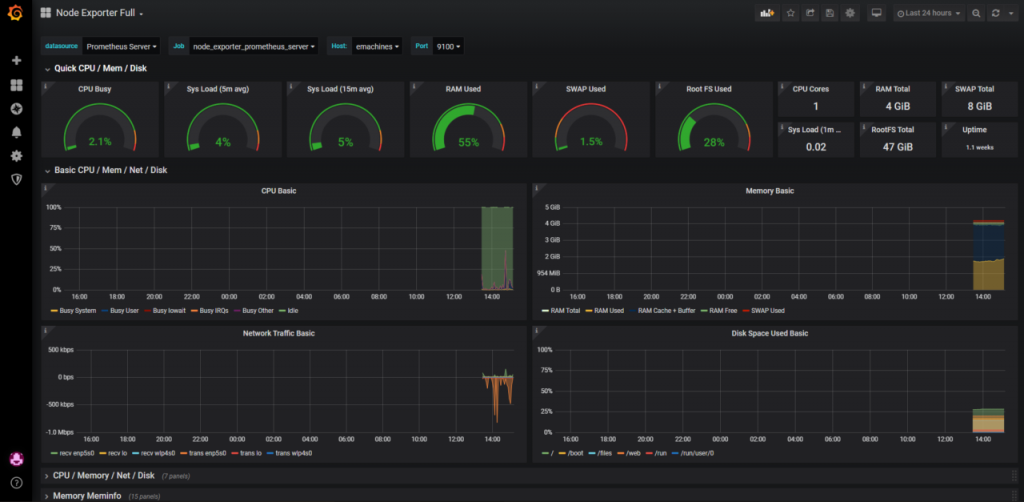Click the CPU Basic panel title
Screen dimensions: 1024x502
click(278, 190)
